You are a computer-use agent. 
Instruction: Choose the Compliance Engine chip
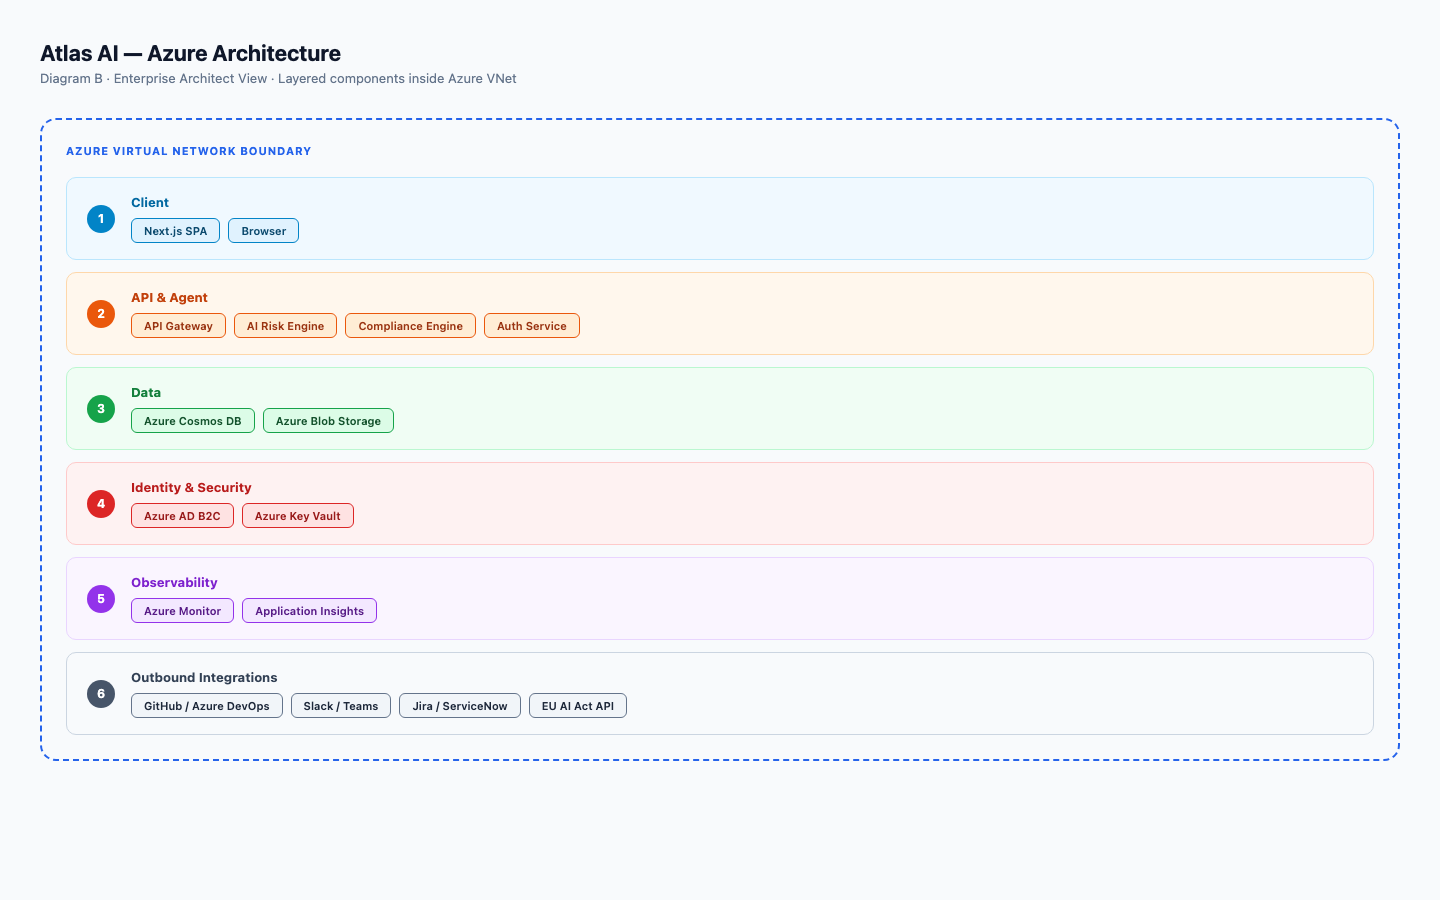pos(410,326)
